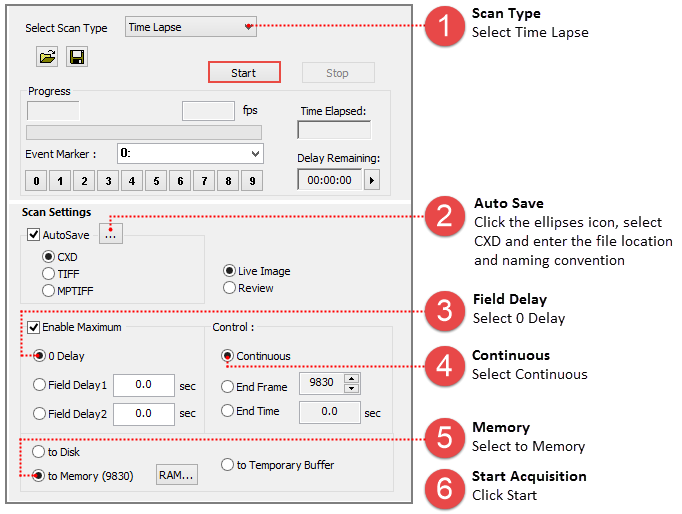This screenshot has width=682, height=514.
Task: Select the Review radio button
Action: click(x=230, y=288)
